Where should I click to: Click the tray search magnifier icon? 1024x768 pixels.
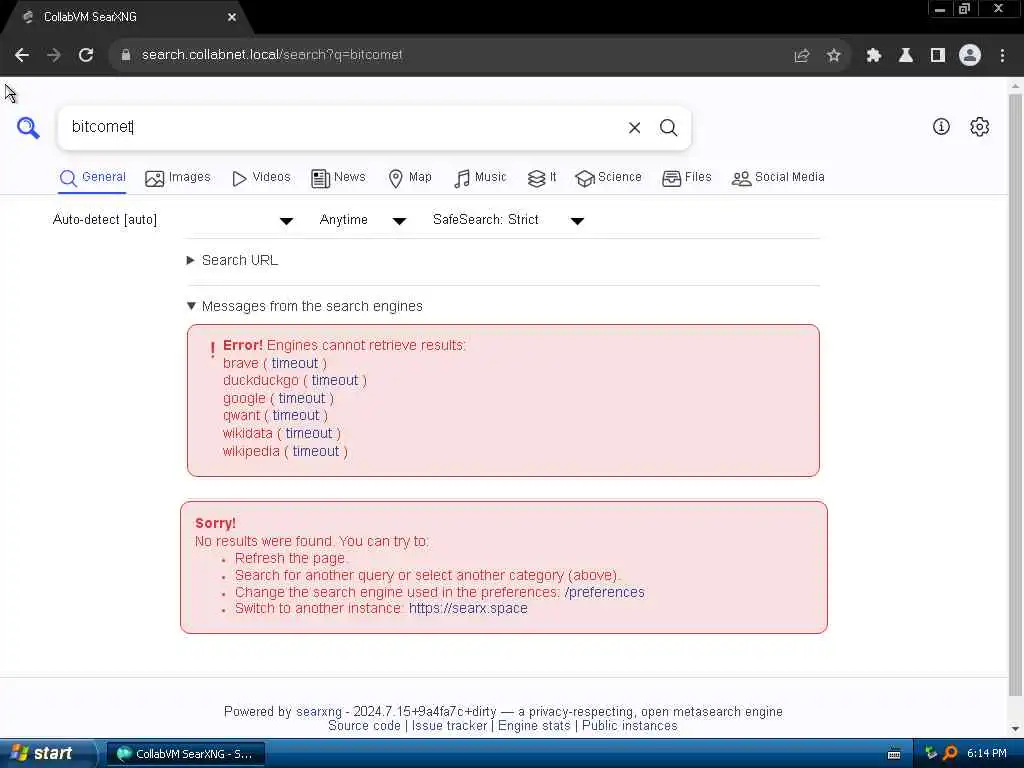(x=950, y=753)
